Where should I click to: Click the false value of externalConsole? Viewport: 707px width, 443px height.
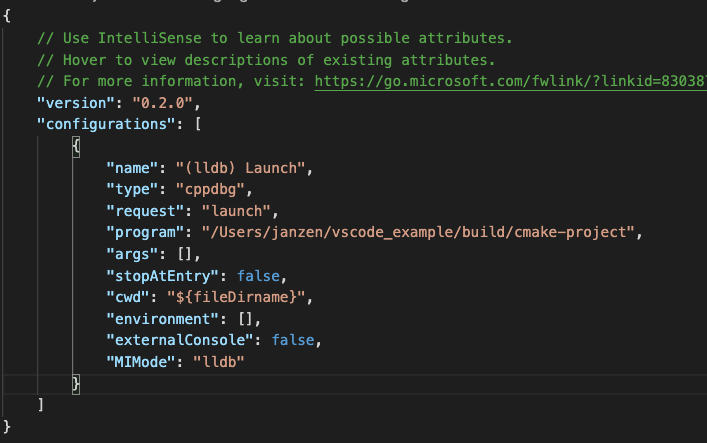[293, 340]
